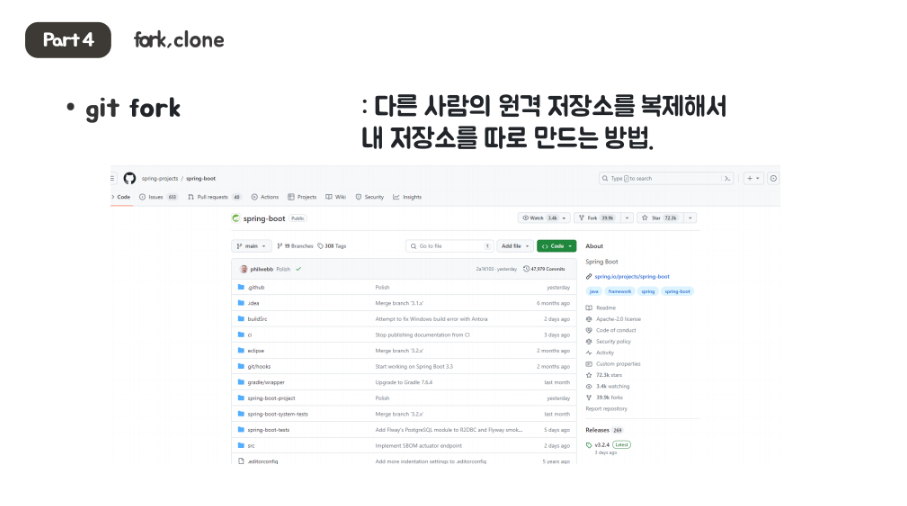Expand the Watch notifications dropdown

click(x=564, y=218)
